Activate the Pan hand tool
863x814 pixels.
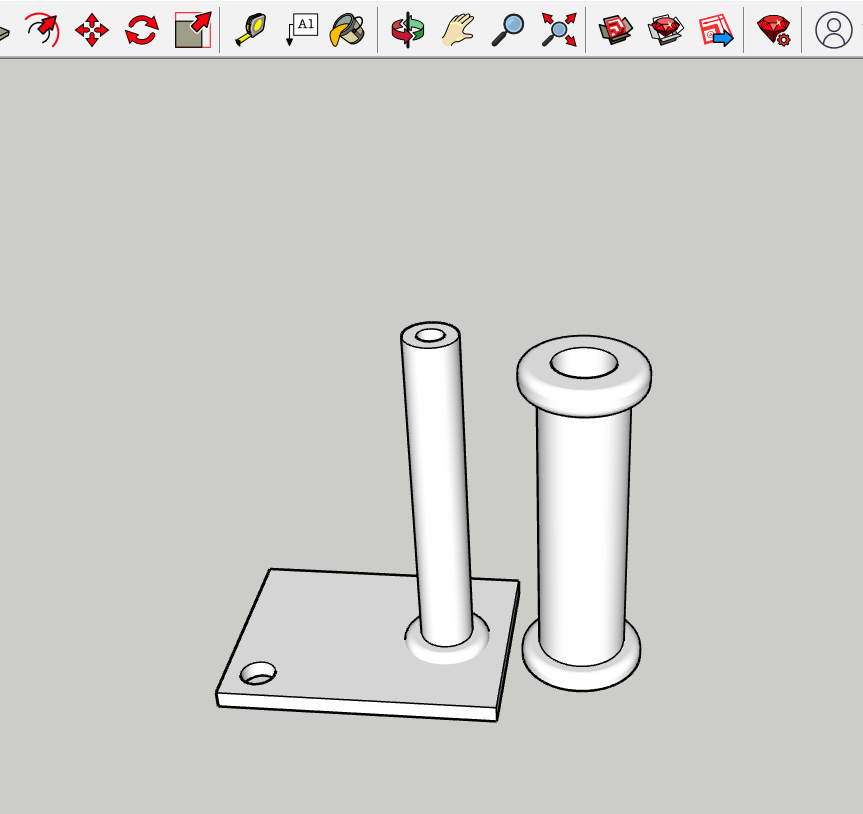[x=458, y=30]
